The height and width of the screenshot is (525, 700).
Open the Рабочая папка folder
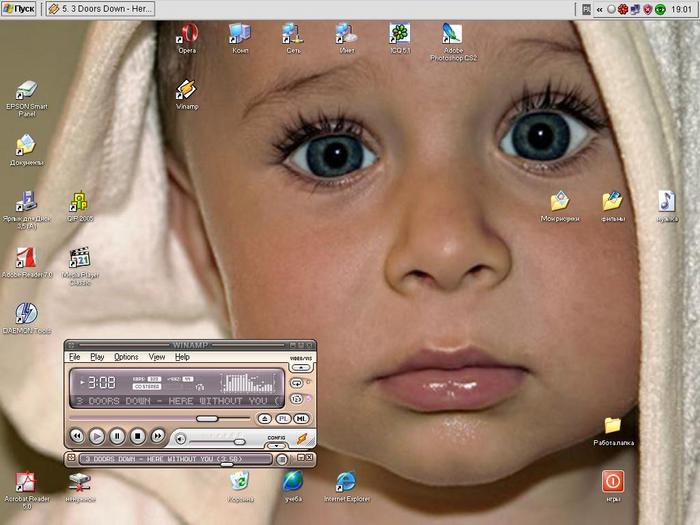point(613,431)
